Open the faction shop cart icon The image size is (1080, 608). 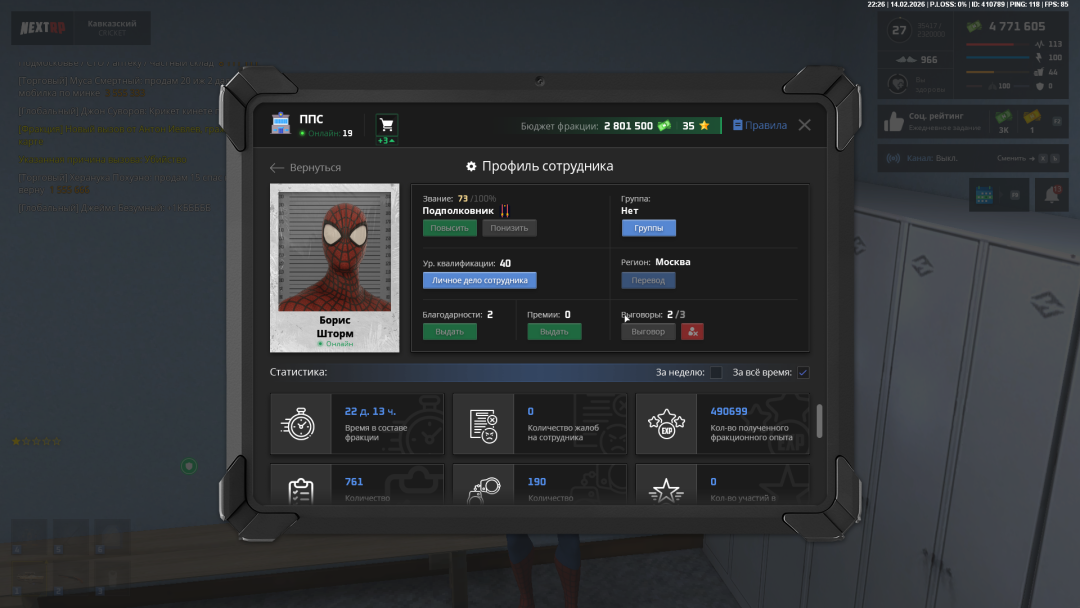386,125
